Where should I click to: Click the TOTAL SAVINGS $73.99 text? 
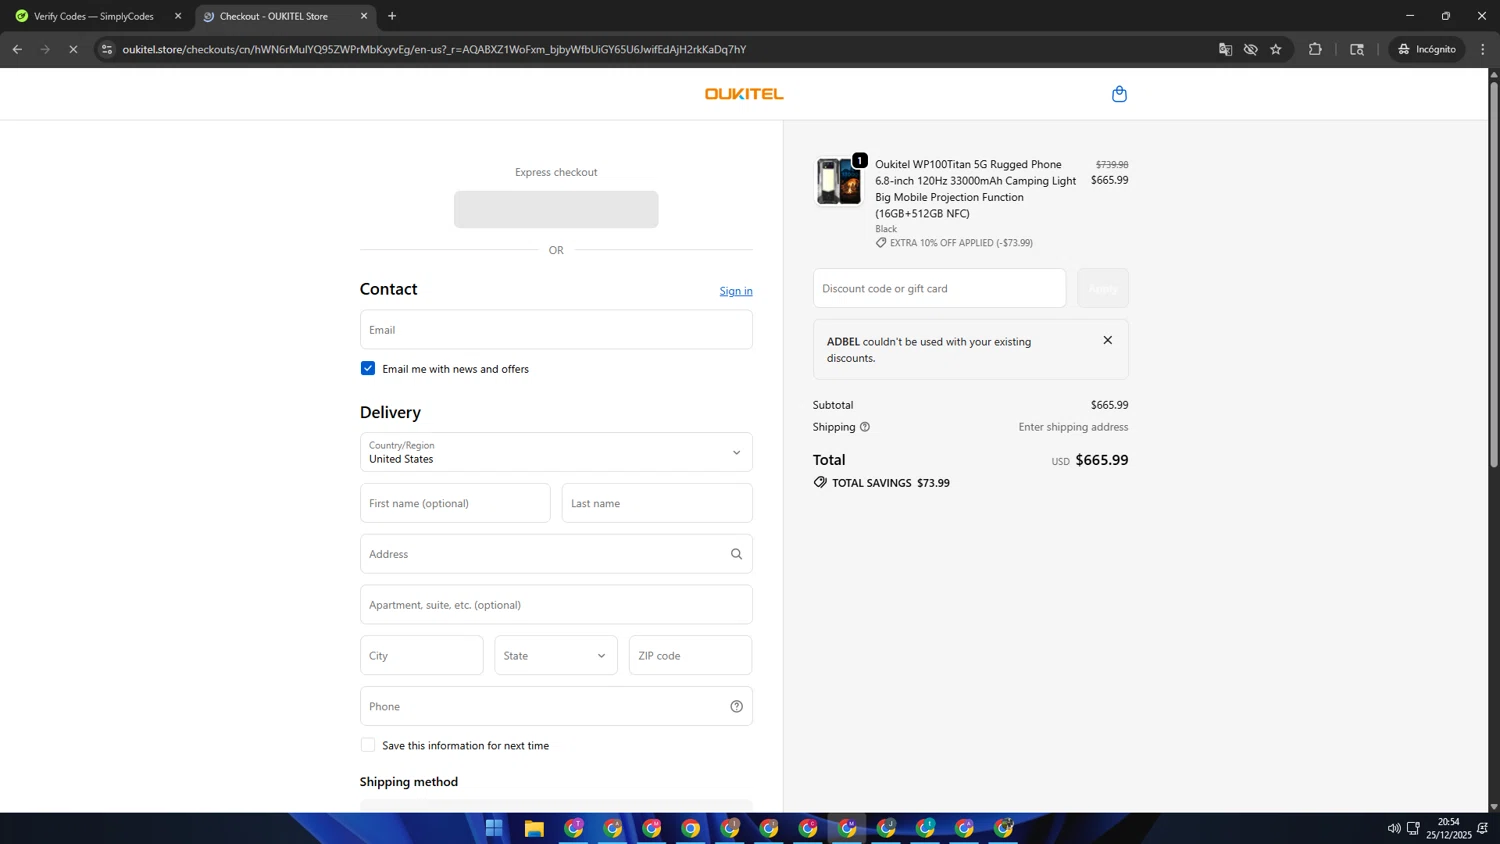coord(891,483)
